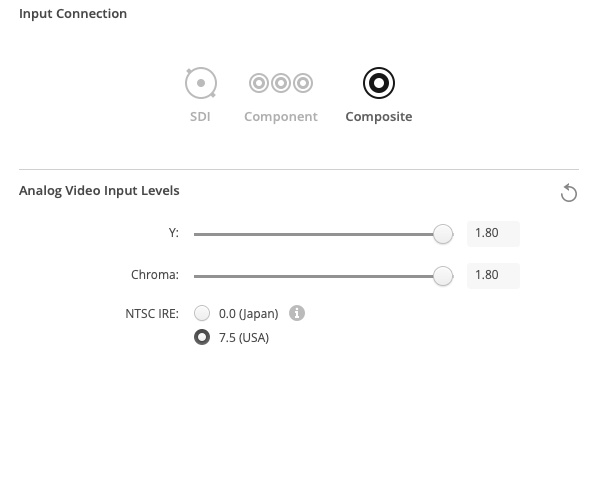Click the Composite text label

[379, 117]
